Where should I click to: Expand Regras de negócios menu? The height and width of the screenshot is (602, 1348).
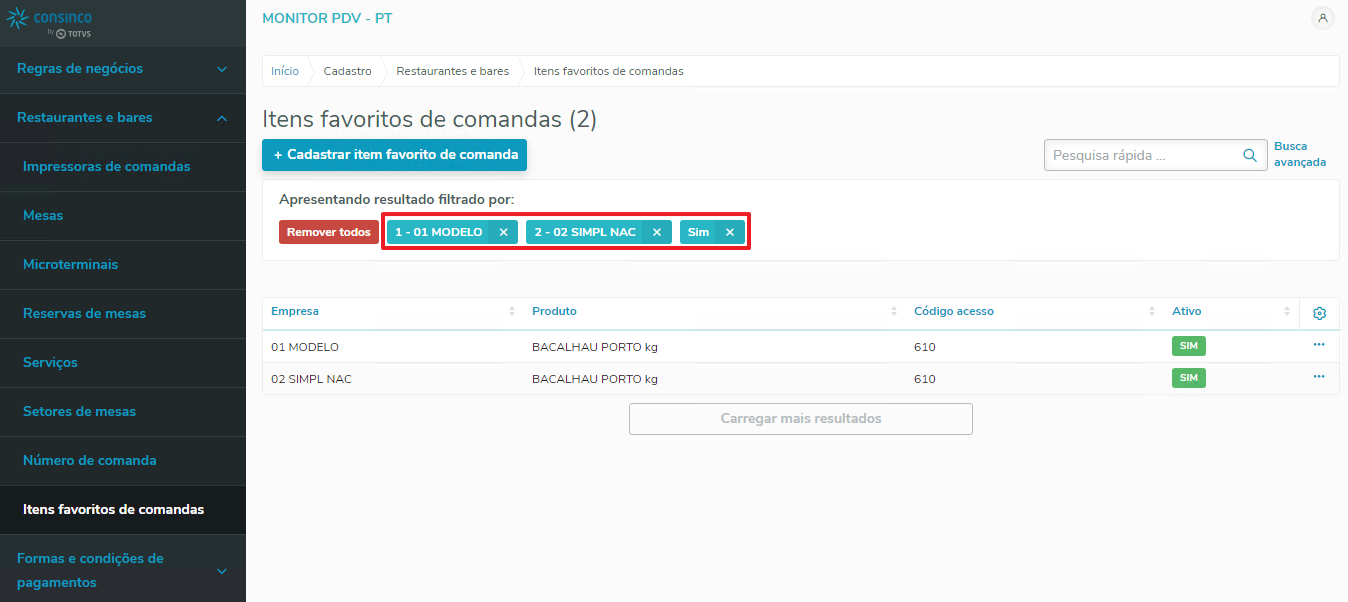[x=222, y=69]
